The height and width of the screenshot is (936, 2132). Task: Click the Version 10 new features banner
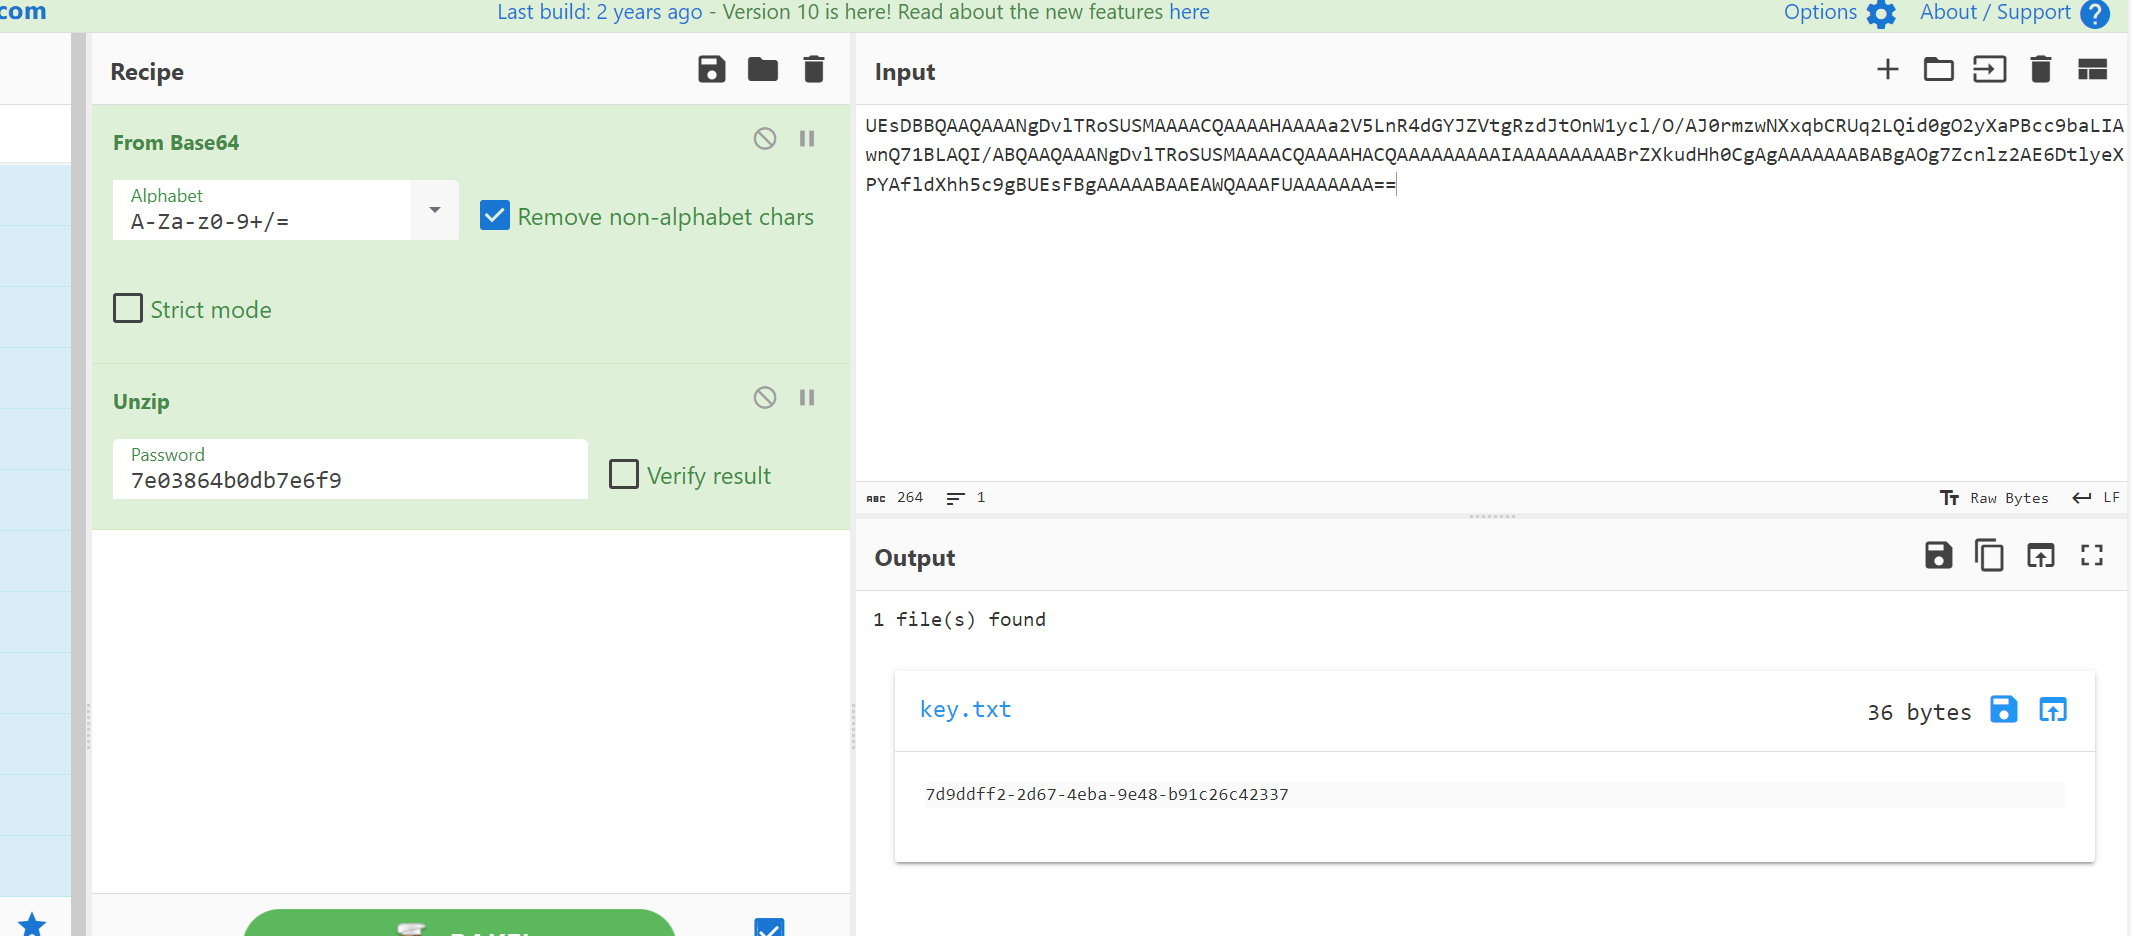point(853,13)
